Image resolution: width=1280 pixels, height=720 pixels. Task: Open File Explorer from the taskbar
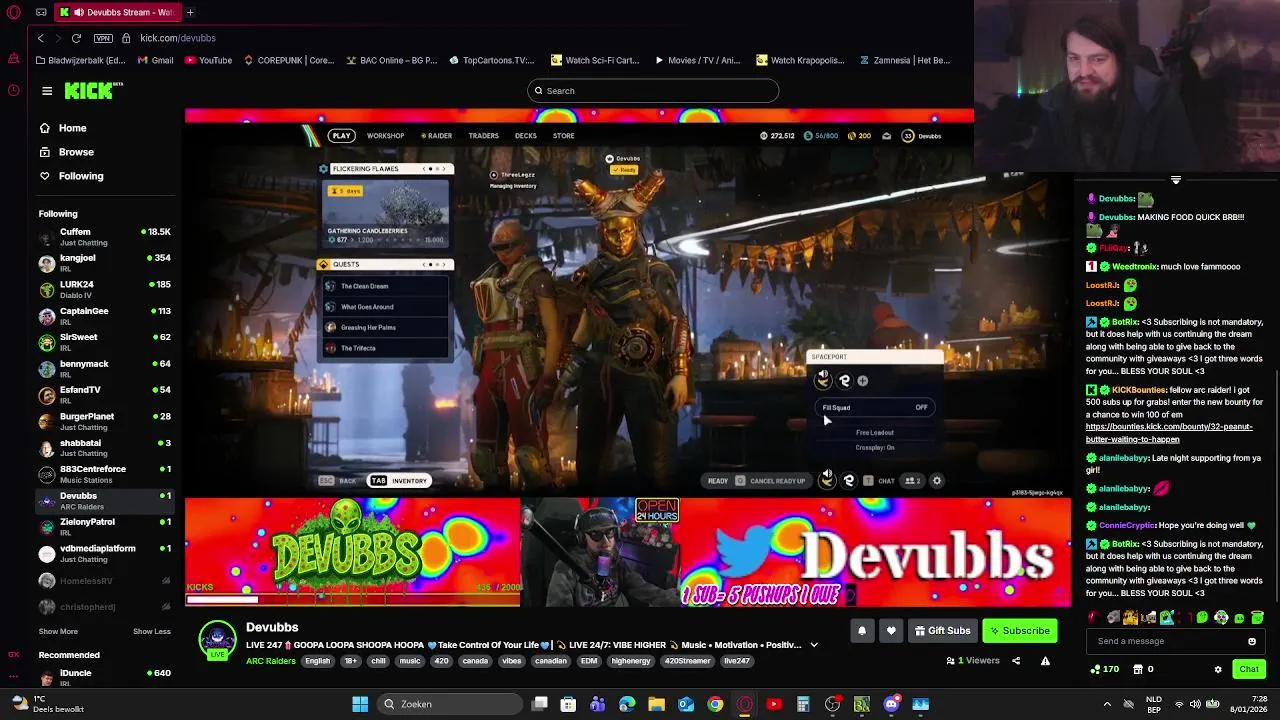coord(656,704)
